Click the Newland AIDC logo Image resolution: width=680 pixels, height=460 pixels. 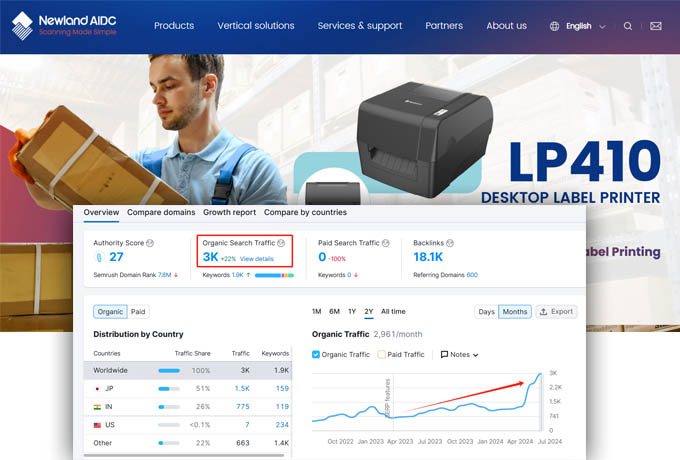[64, 26]
